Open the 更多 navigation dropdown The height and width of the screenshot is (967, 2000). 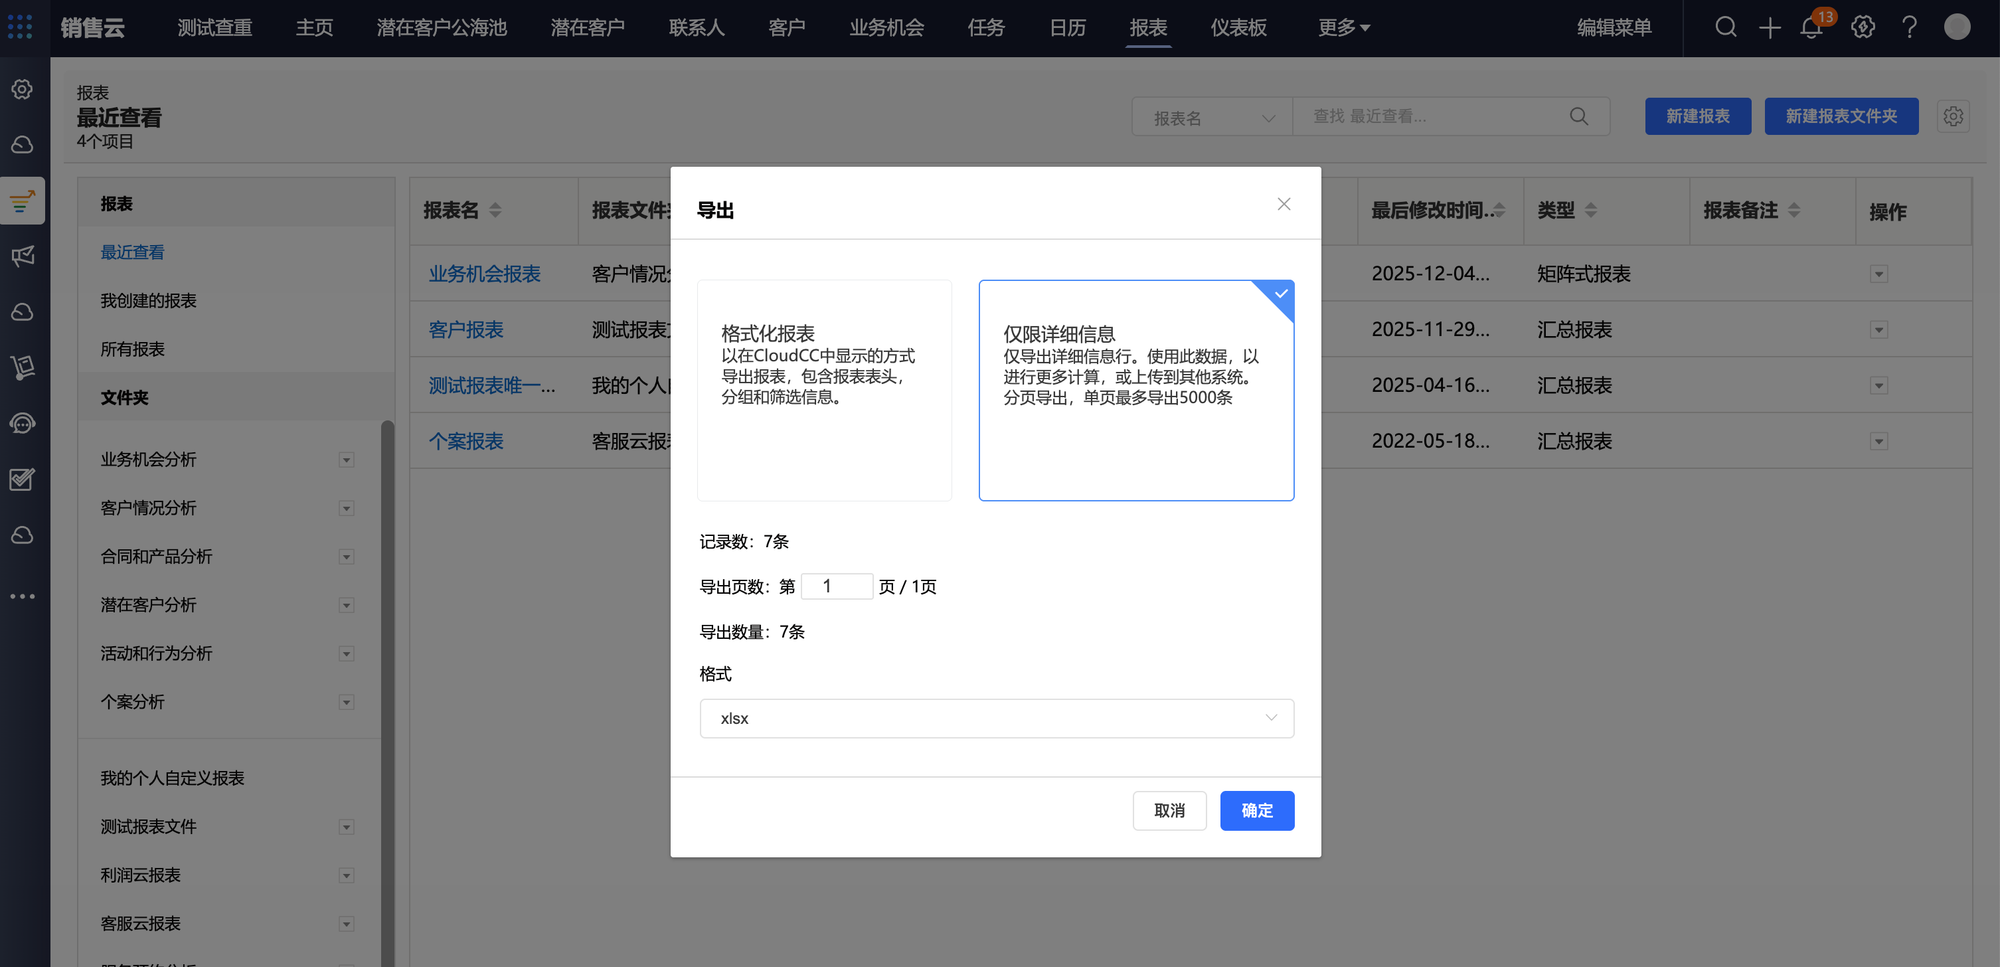click(x=1343, y=28)
